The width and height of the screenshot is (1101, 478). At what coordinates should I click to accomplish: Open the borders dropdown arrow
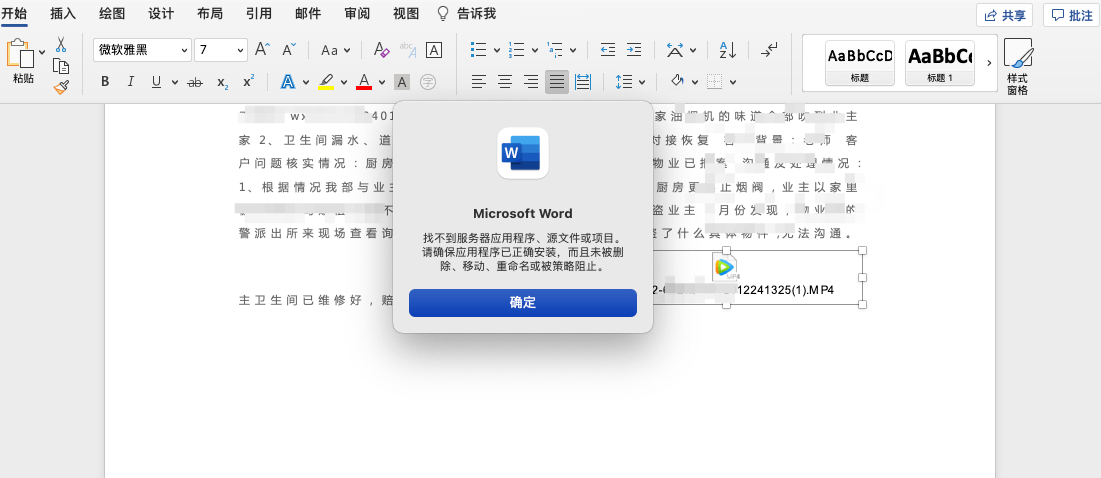(x=733, y=83)
